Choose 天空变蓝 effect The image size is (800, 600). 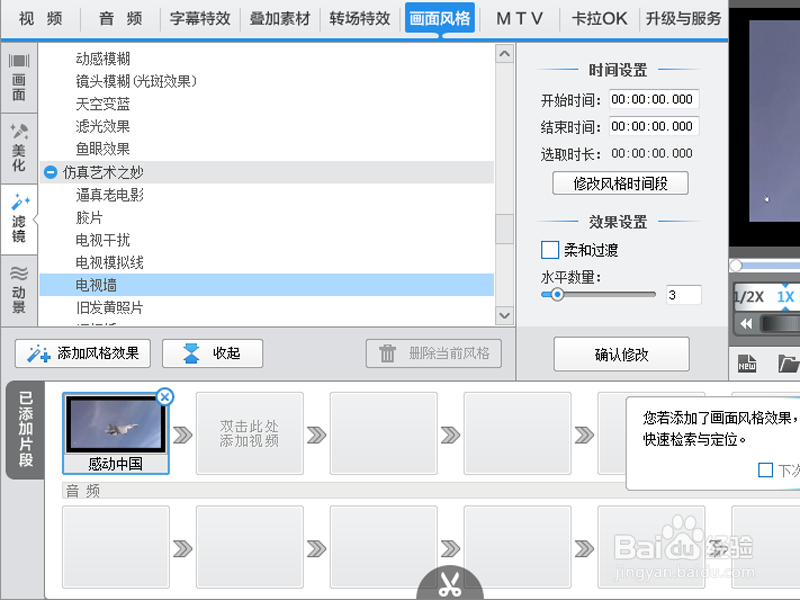(103, 104)
